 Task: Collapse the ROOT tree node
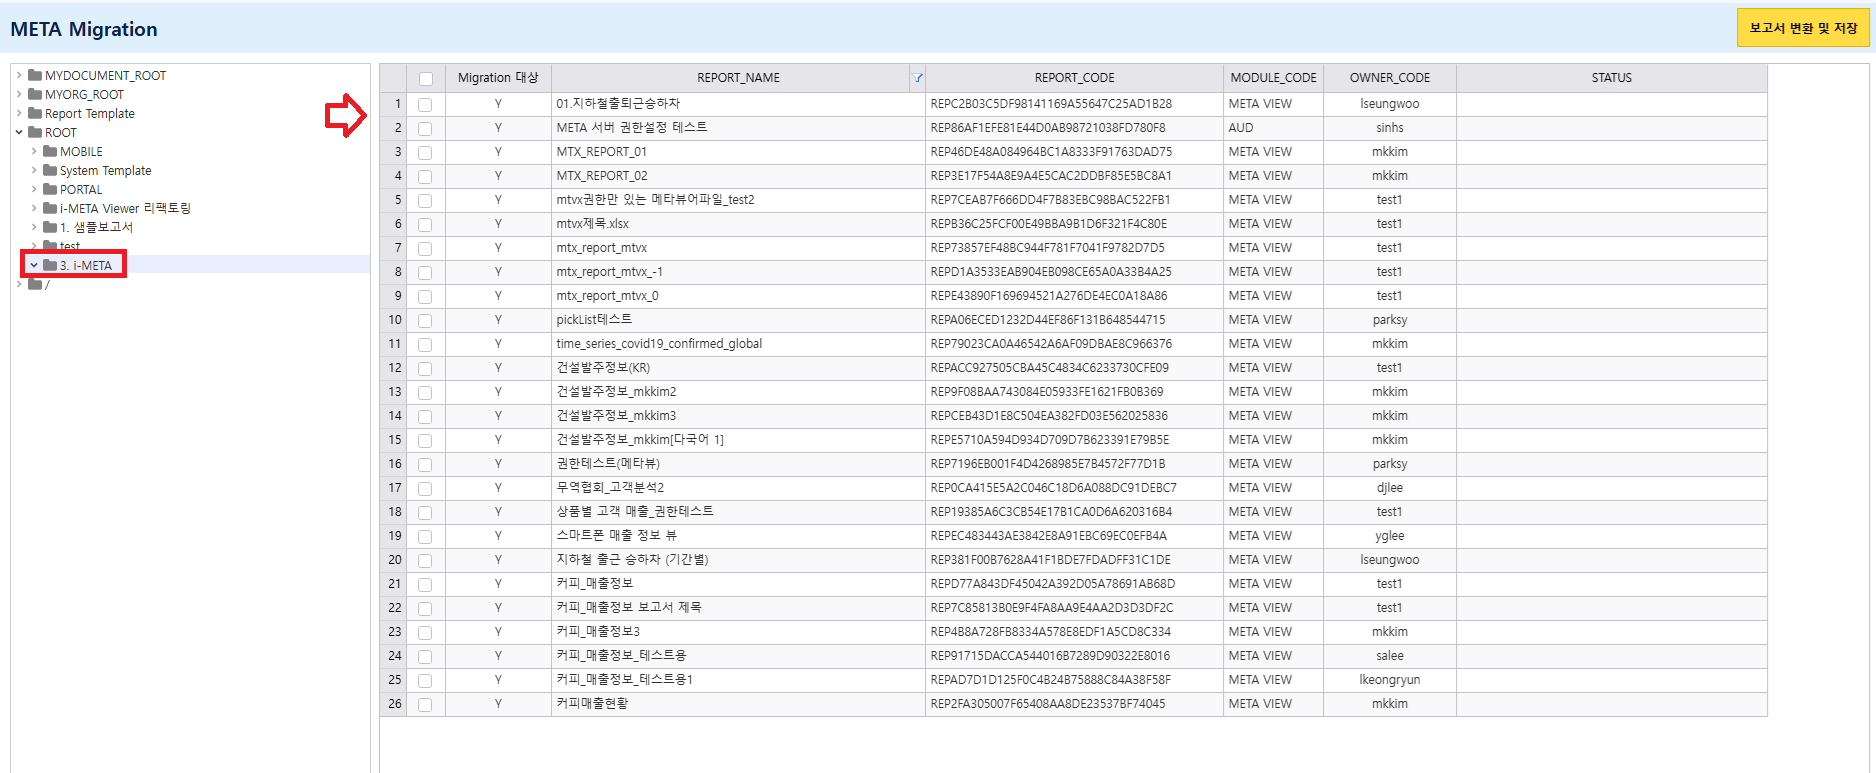pyautogui.click(x=19, y=132)
